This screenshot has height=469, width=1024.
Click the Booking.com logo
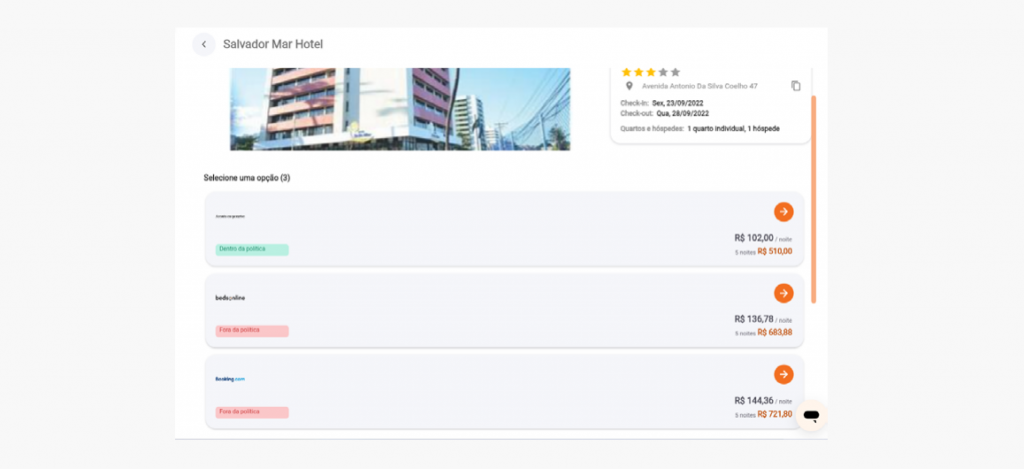(x=230, y=379)
